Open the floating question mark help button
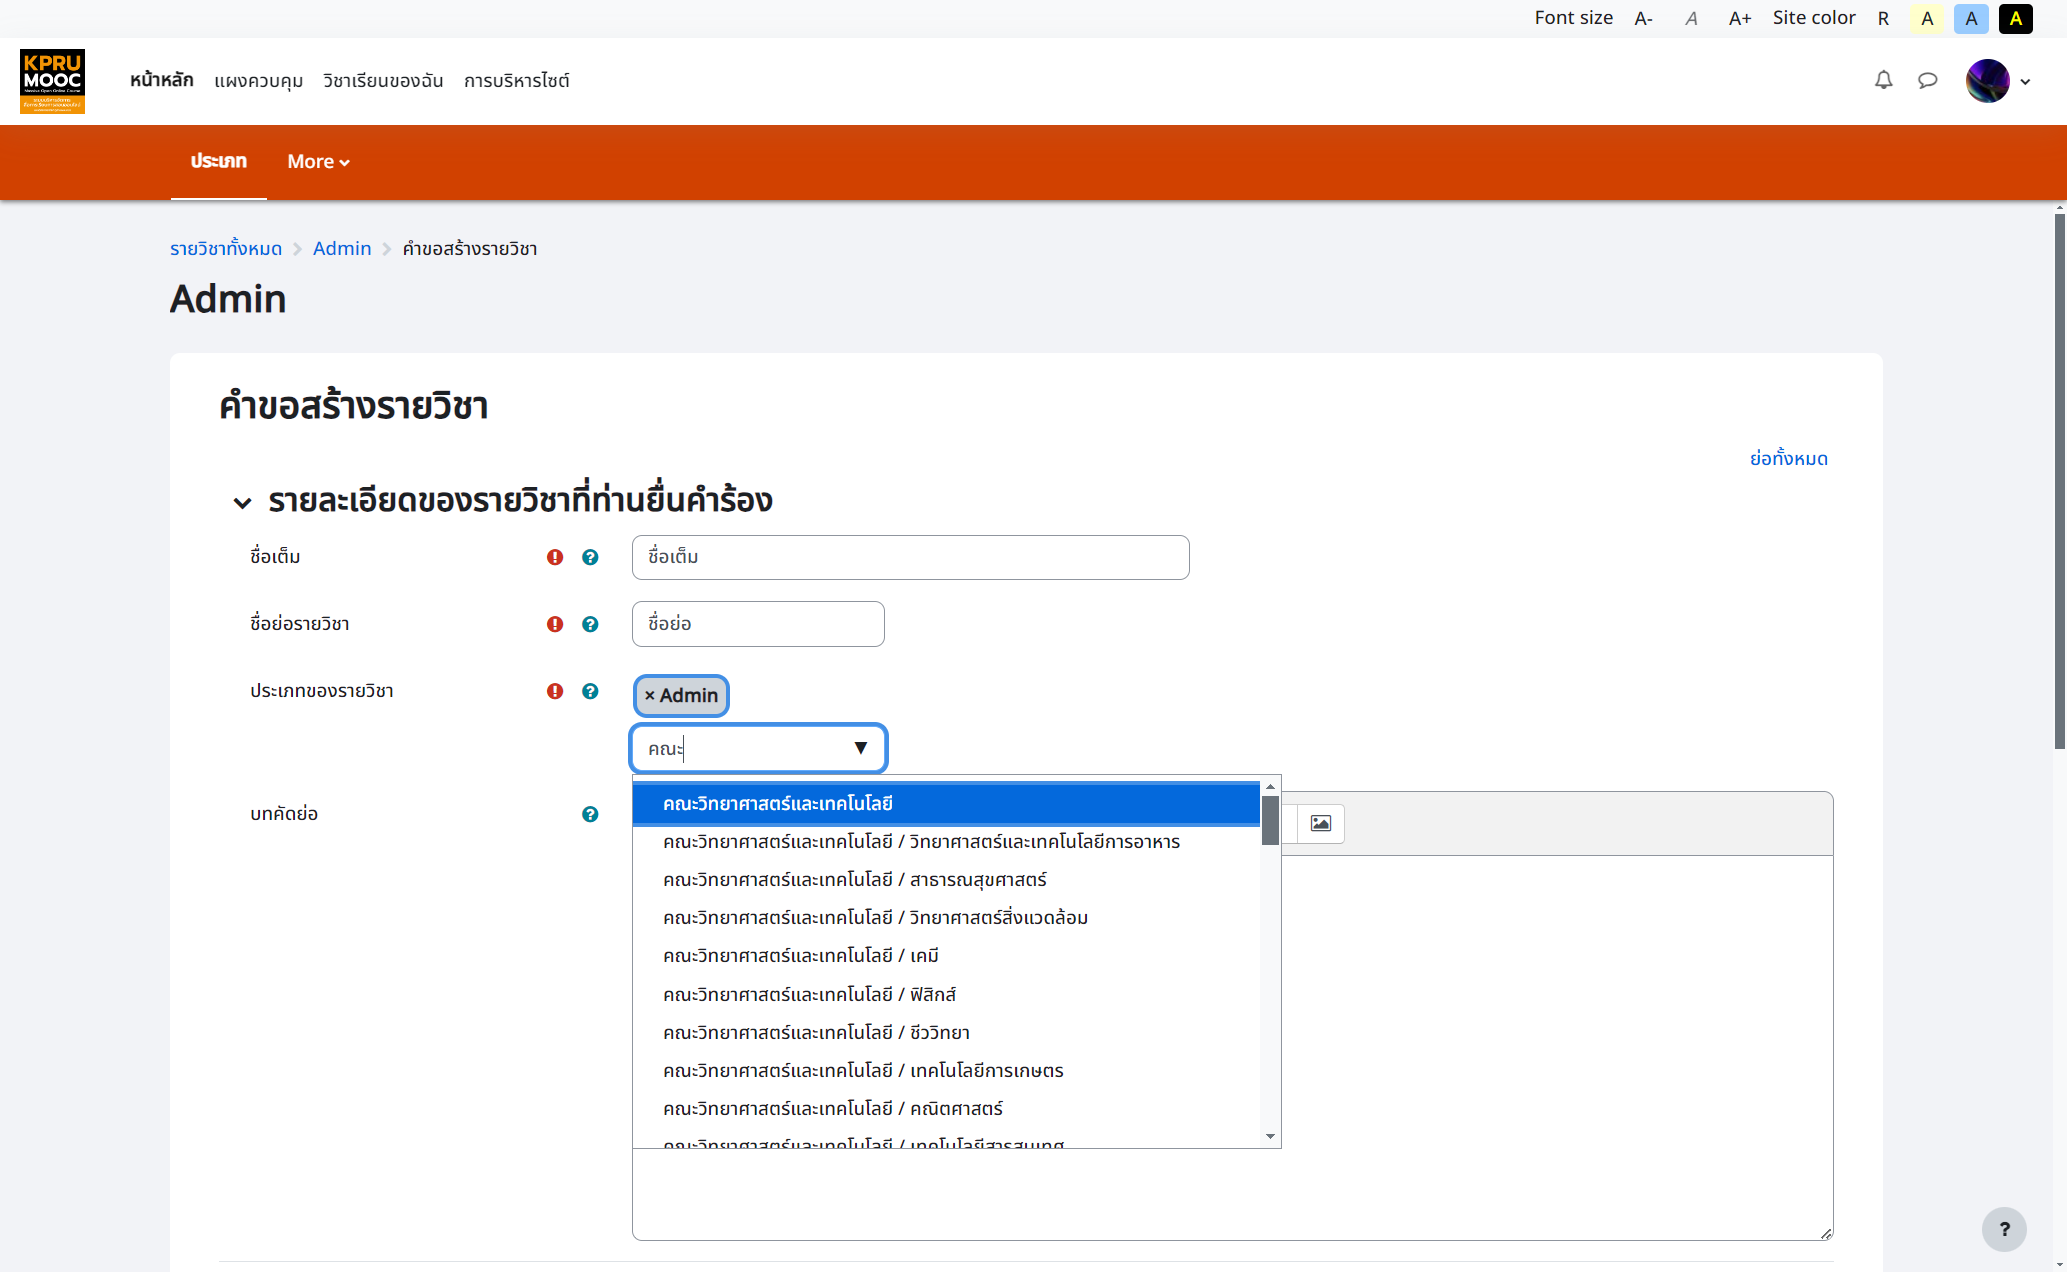 (x=2004, y=1229)
